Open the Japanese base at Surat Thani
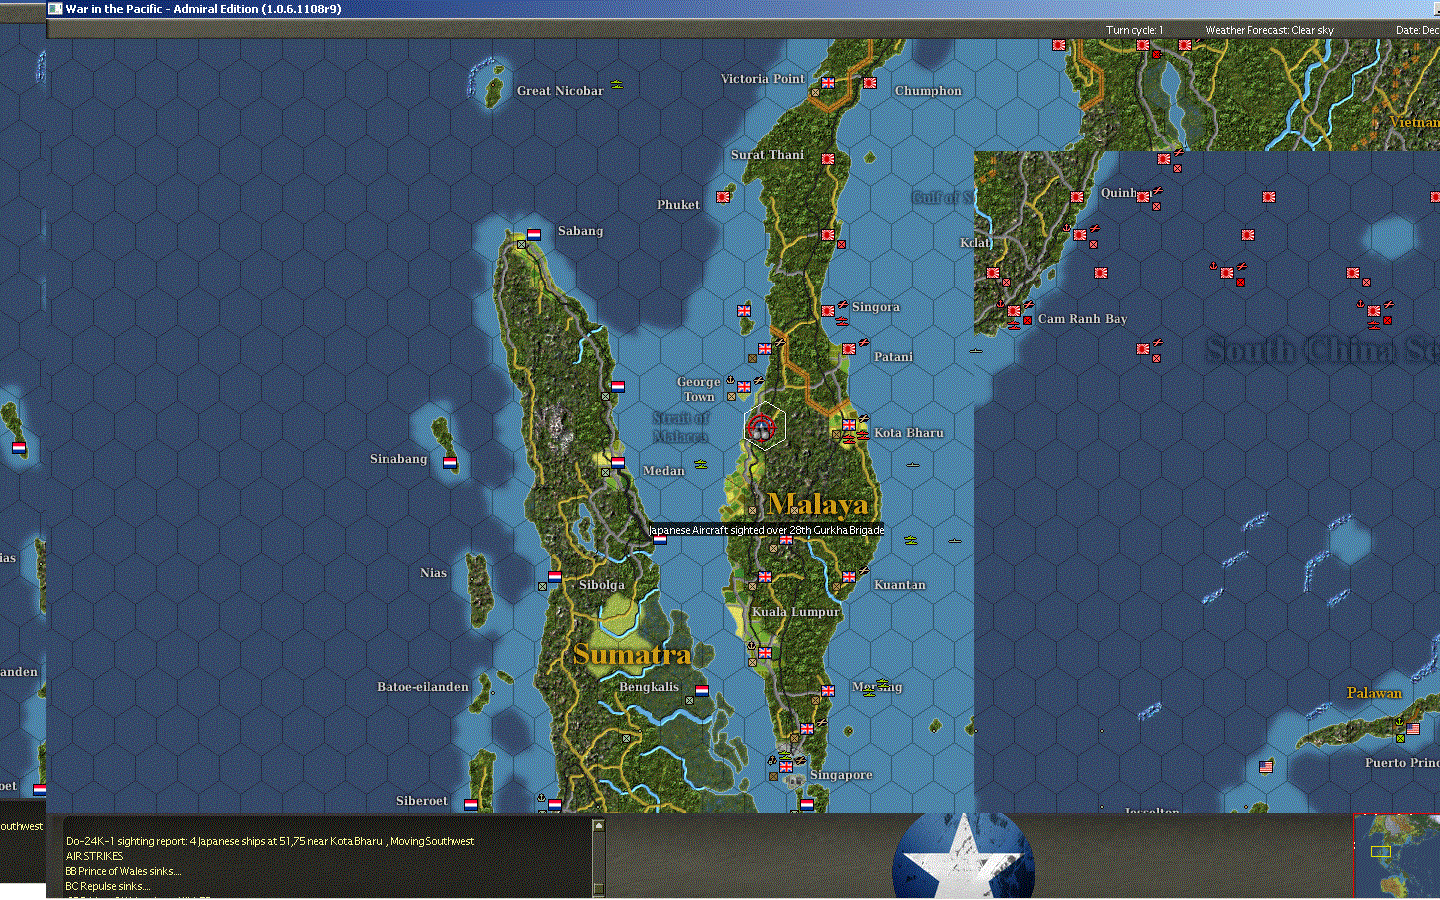 (828, 159)
